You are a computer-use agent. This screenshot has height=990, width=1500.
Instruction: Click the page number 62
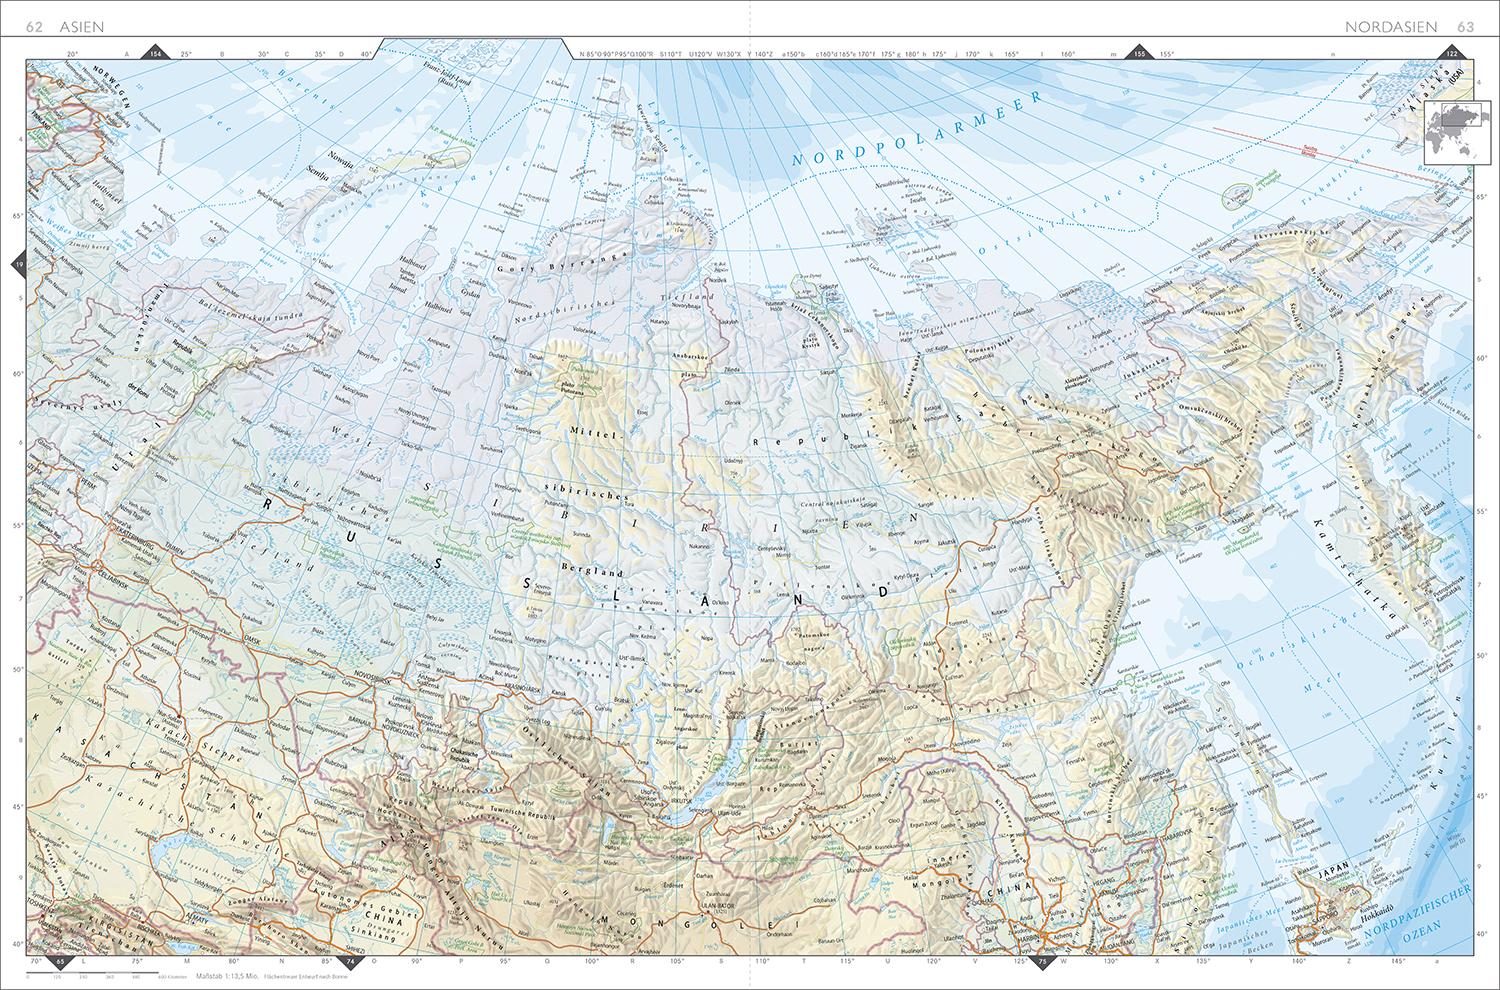34,27
